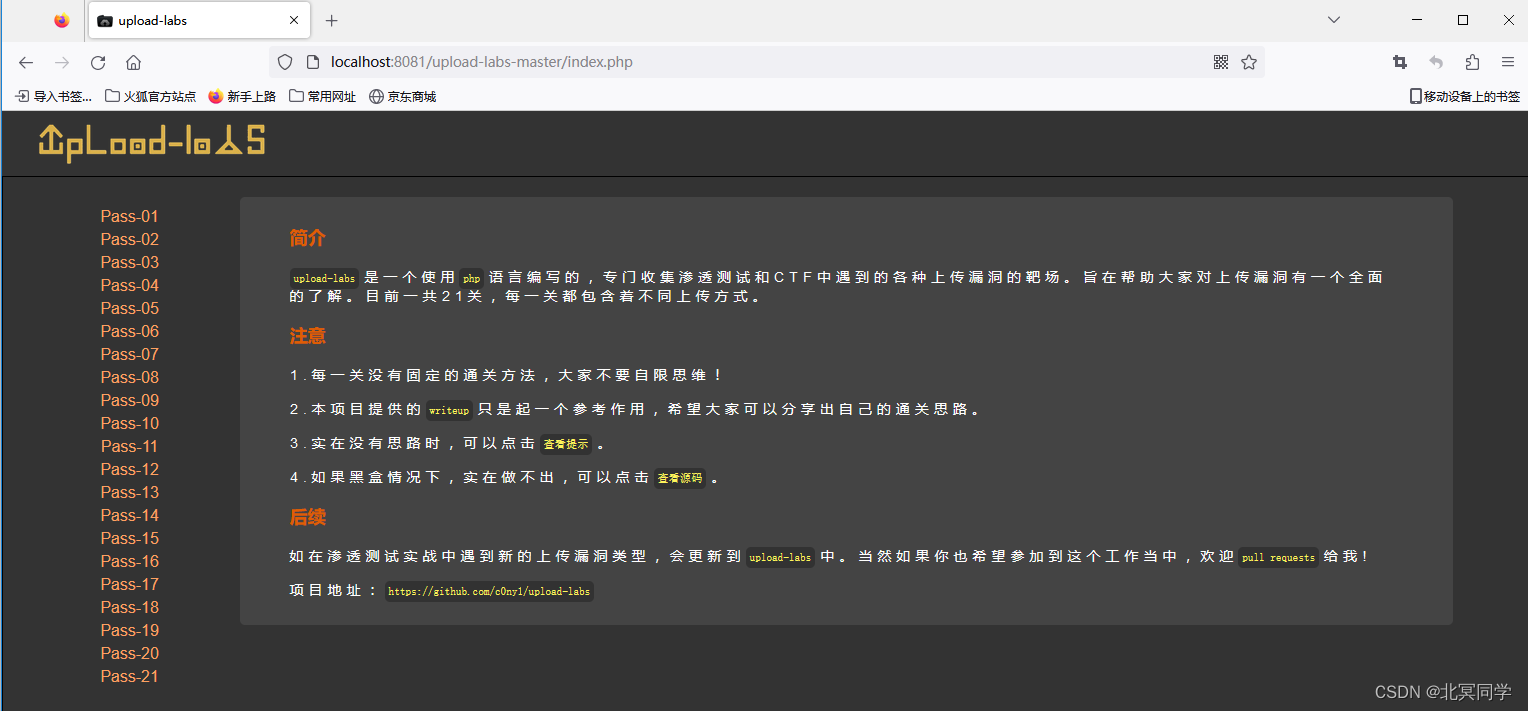Click the screenshot crop tool icon

(x=1399, y=62)
